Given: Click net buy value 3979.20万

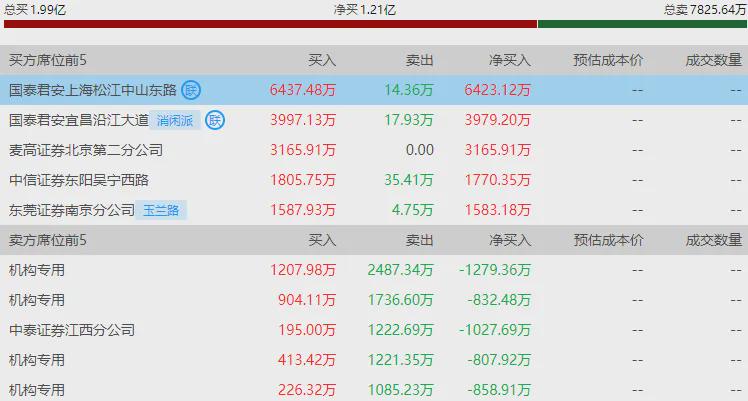Looking at the screenshot, I should point(498,120).
